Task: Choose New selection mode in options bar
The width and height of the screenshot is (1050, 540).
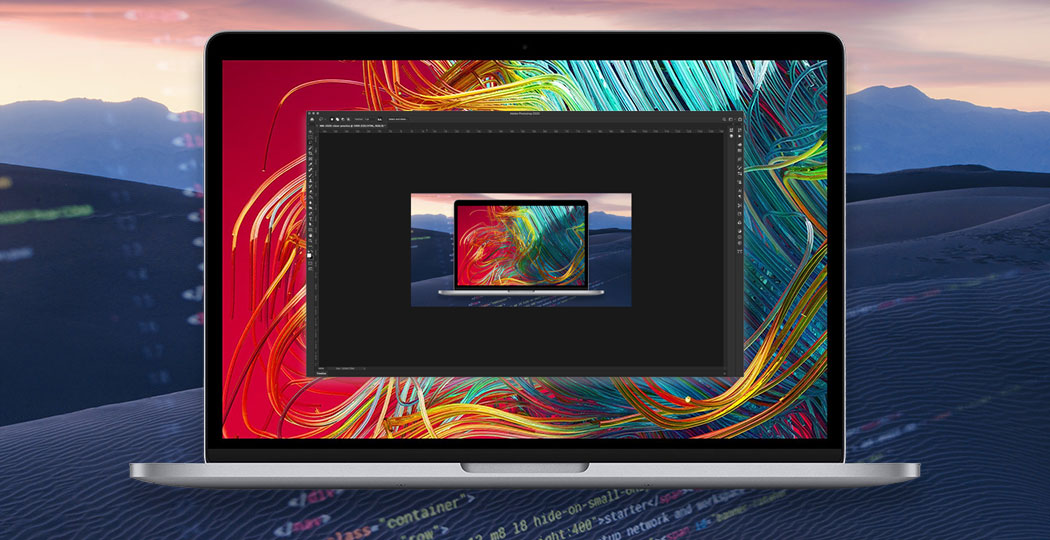Action: pyautogui.click(x=331, y=119)
